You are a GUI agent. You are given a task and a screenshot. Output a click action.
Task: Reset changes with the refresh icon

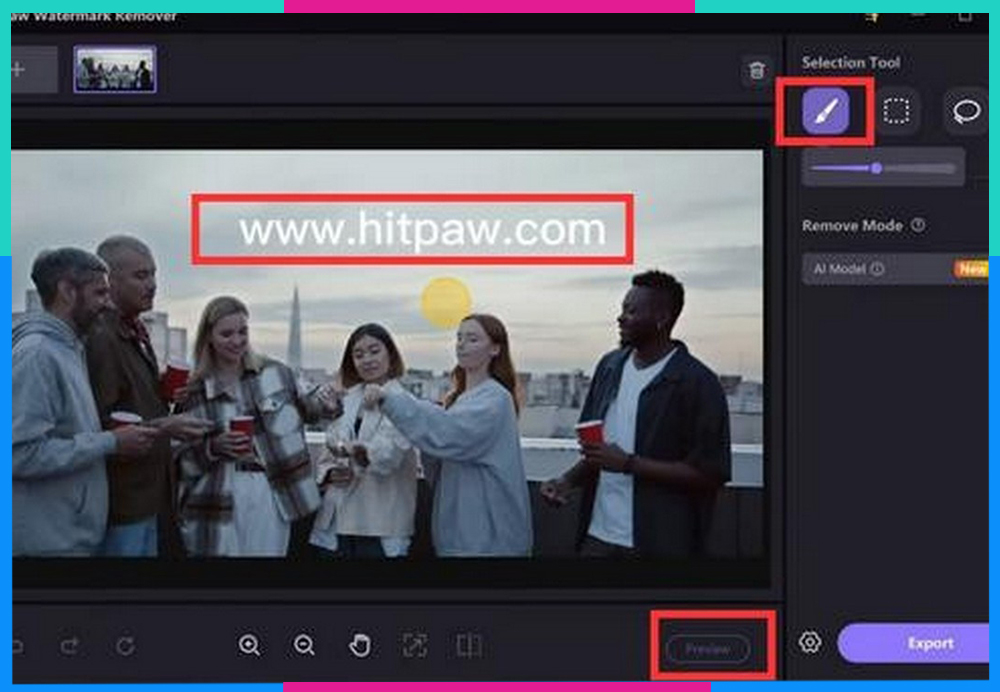coord(125,646)
